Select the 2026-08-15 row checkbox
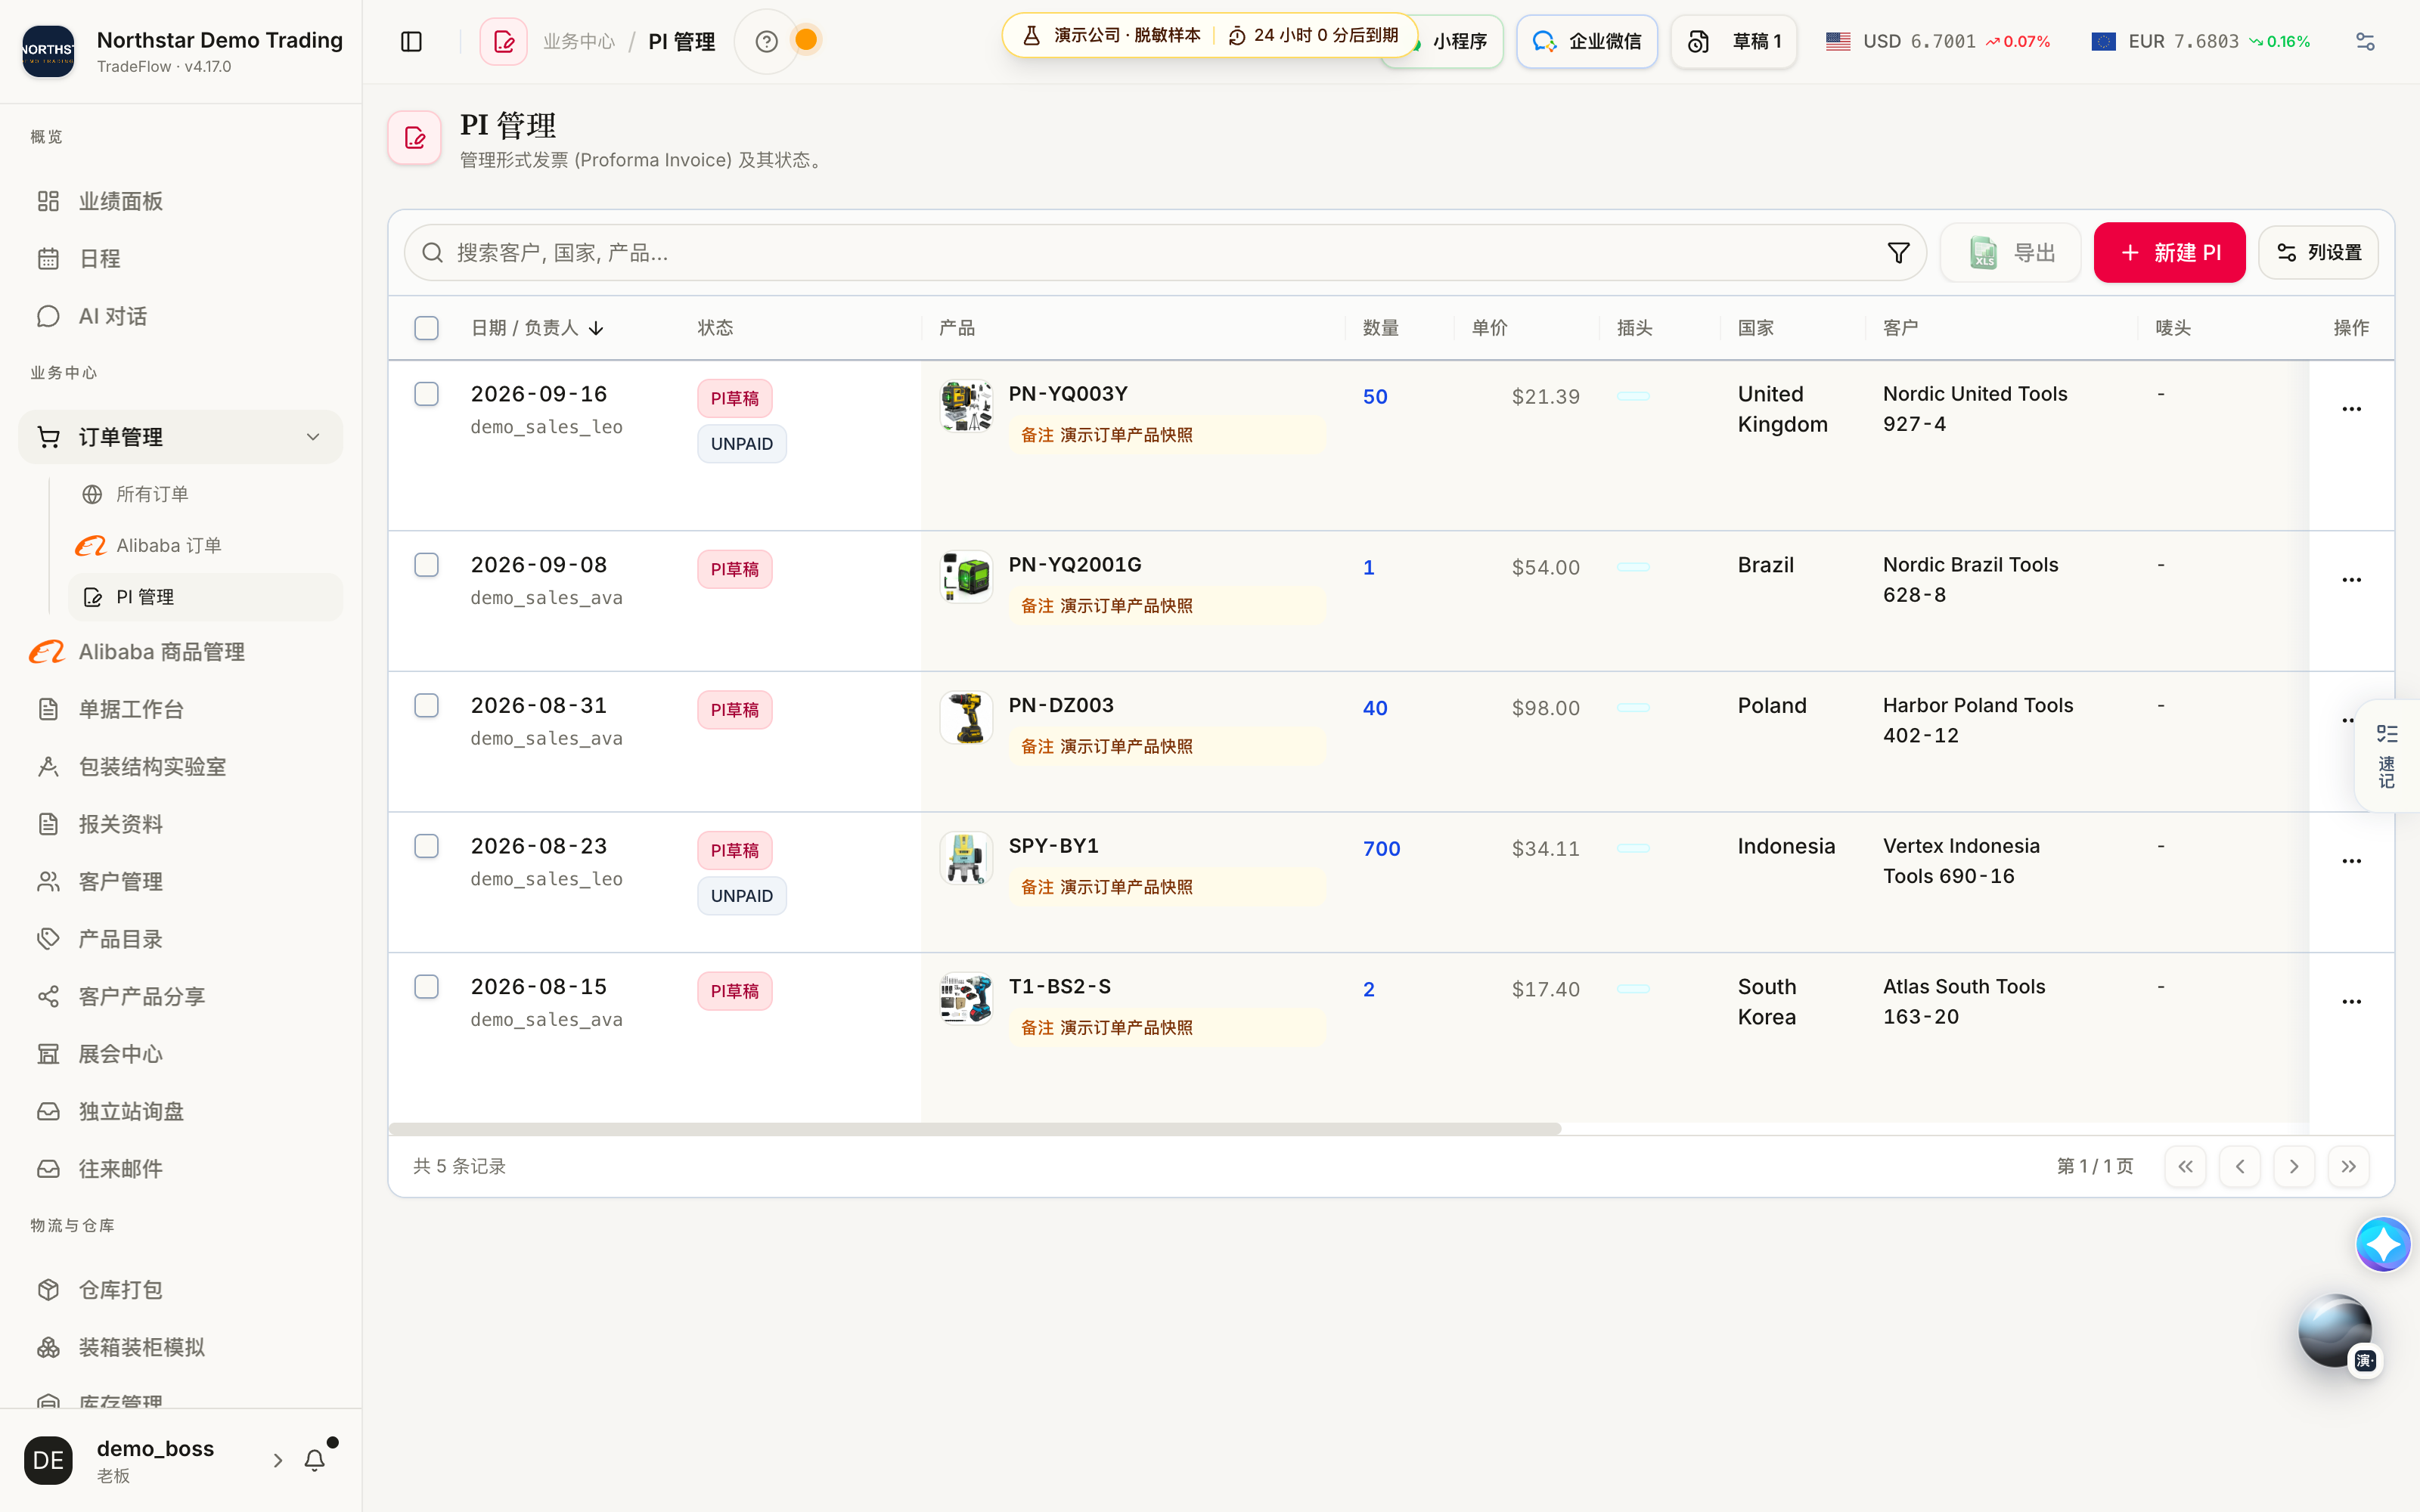2420x1512 pixels. tap(426, 987)
